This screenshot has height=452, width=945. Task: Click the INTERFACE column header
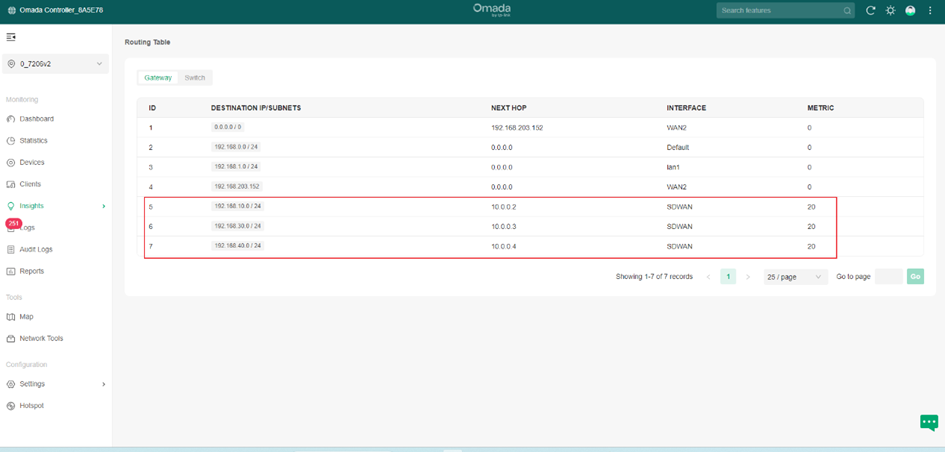[686, 108]
